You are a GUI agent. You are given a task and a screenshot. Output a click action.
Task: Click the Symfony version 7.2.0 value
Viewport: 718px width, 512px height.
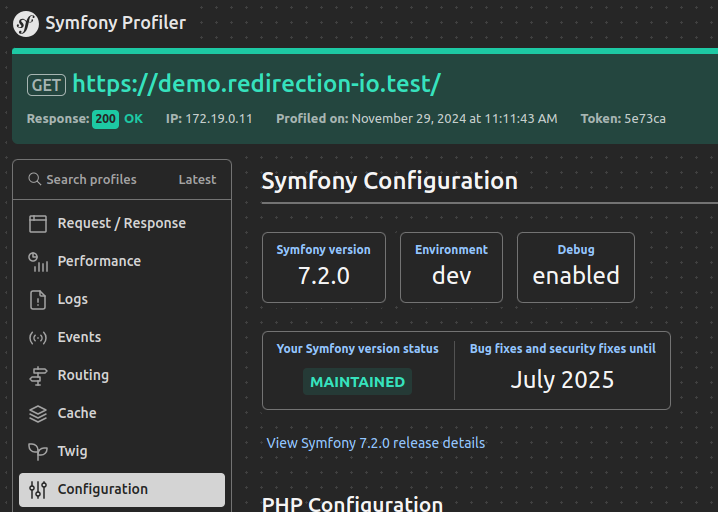click(324, 276)
